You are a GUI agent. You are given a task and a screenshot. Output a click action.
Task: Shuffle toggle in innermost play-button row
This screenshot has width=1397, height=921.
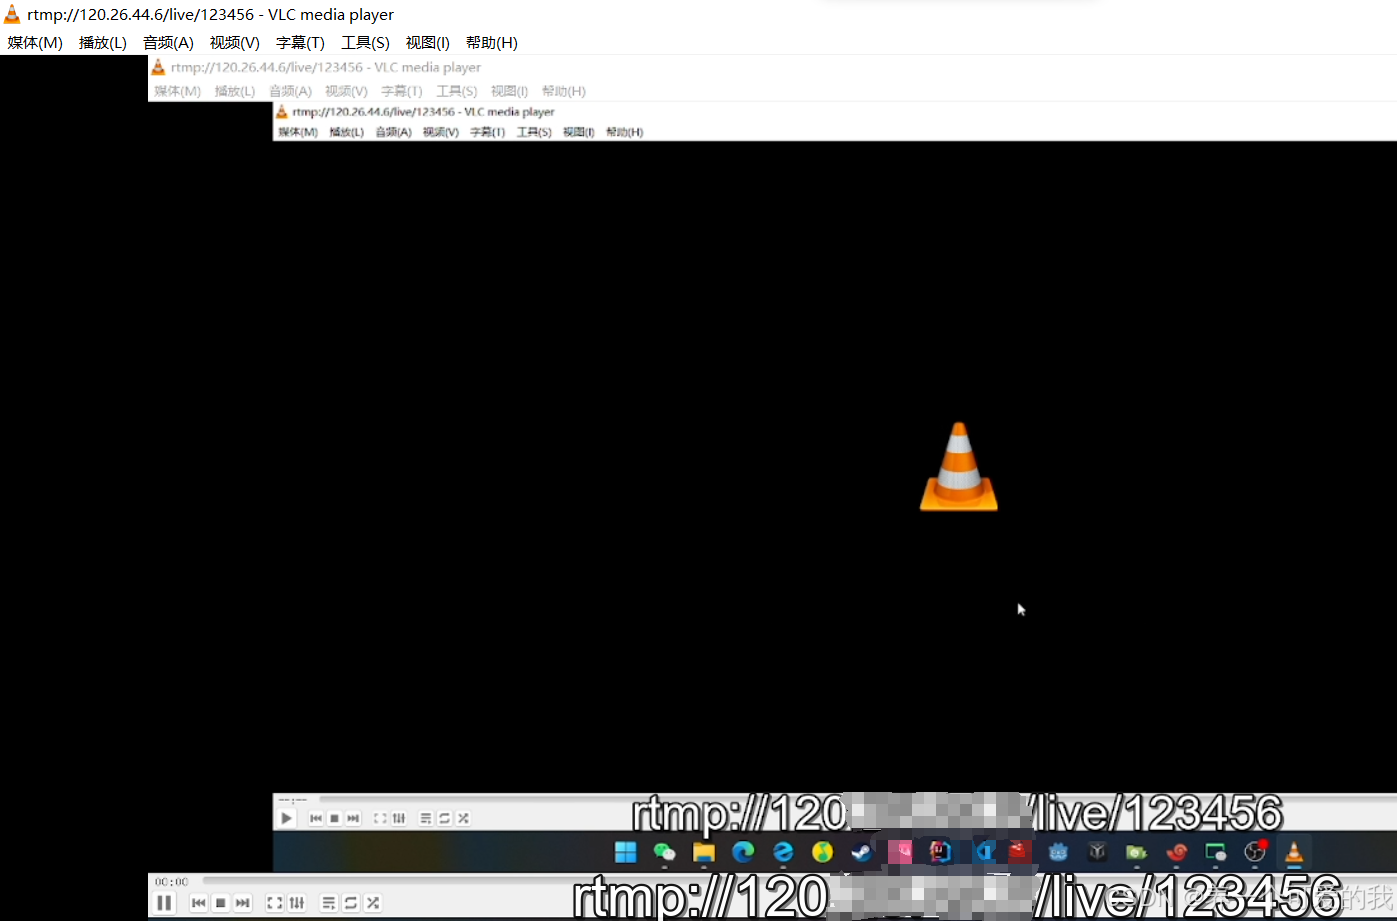463,818
